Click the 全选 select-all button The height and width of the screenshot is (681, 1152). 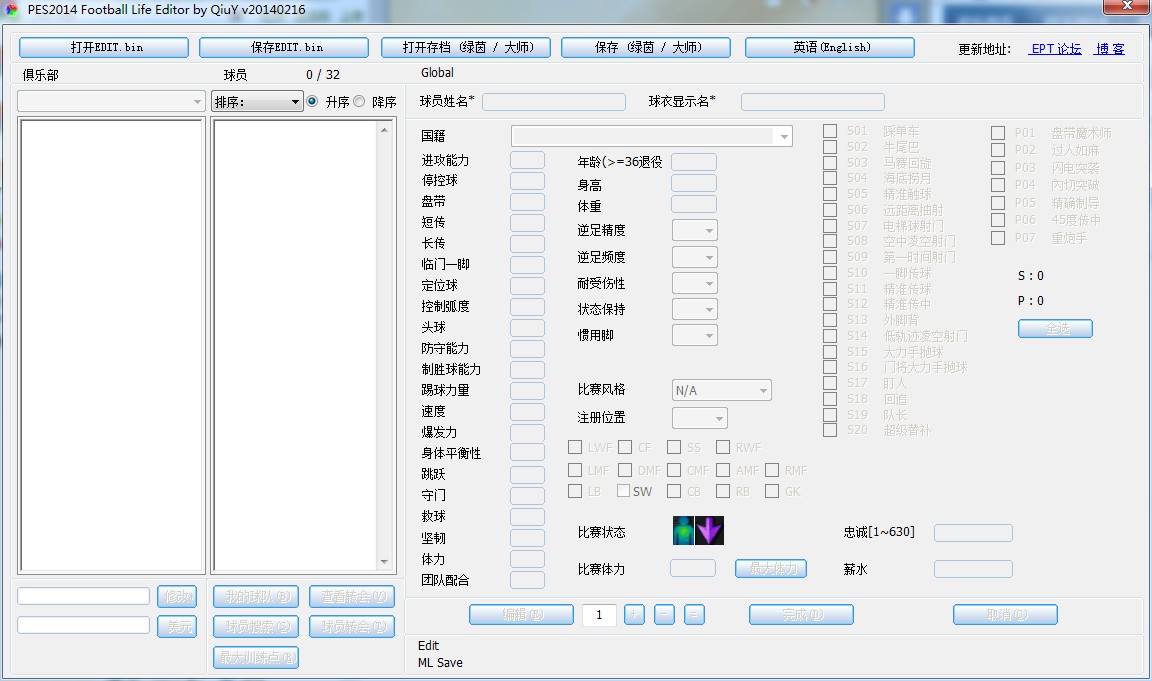pos(1056,328)
